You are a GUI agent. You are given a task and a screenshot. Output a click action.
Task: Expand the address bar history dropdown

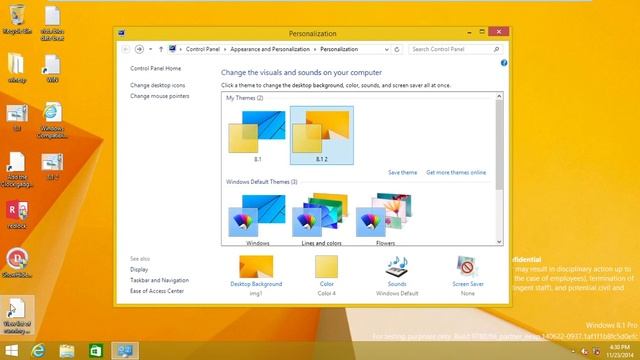pos(387,49)
